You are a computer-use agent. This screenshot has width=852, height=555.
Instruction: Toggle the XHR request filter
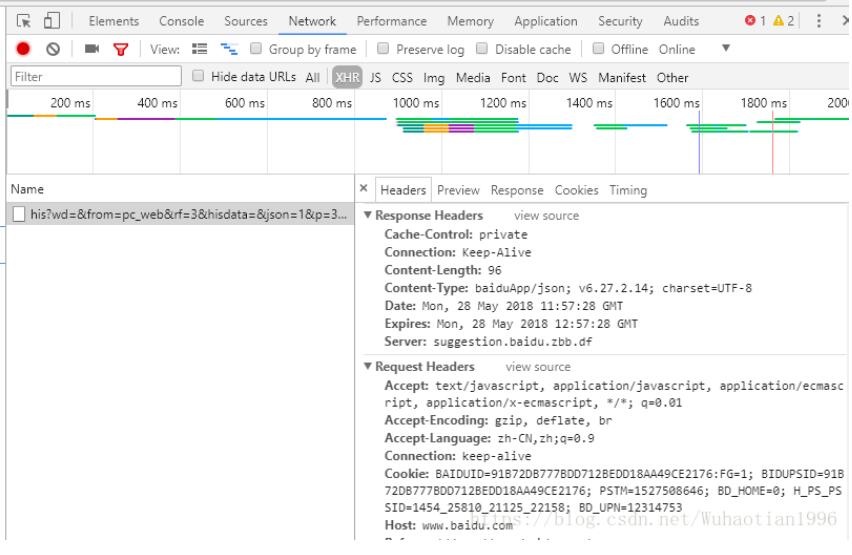click(347, 77)
